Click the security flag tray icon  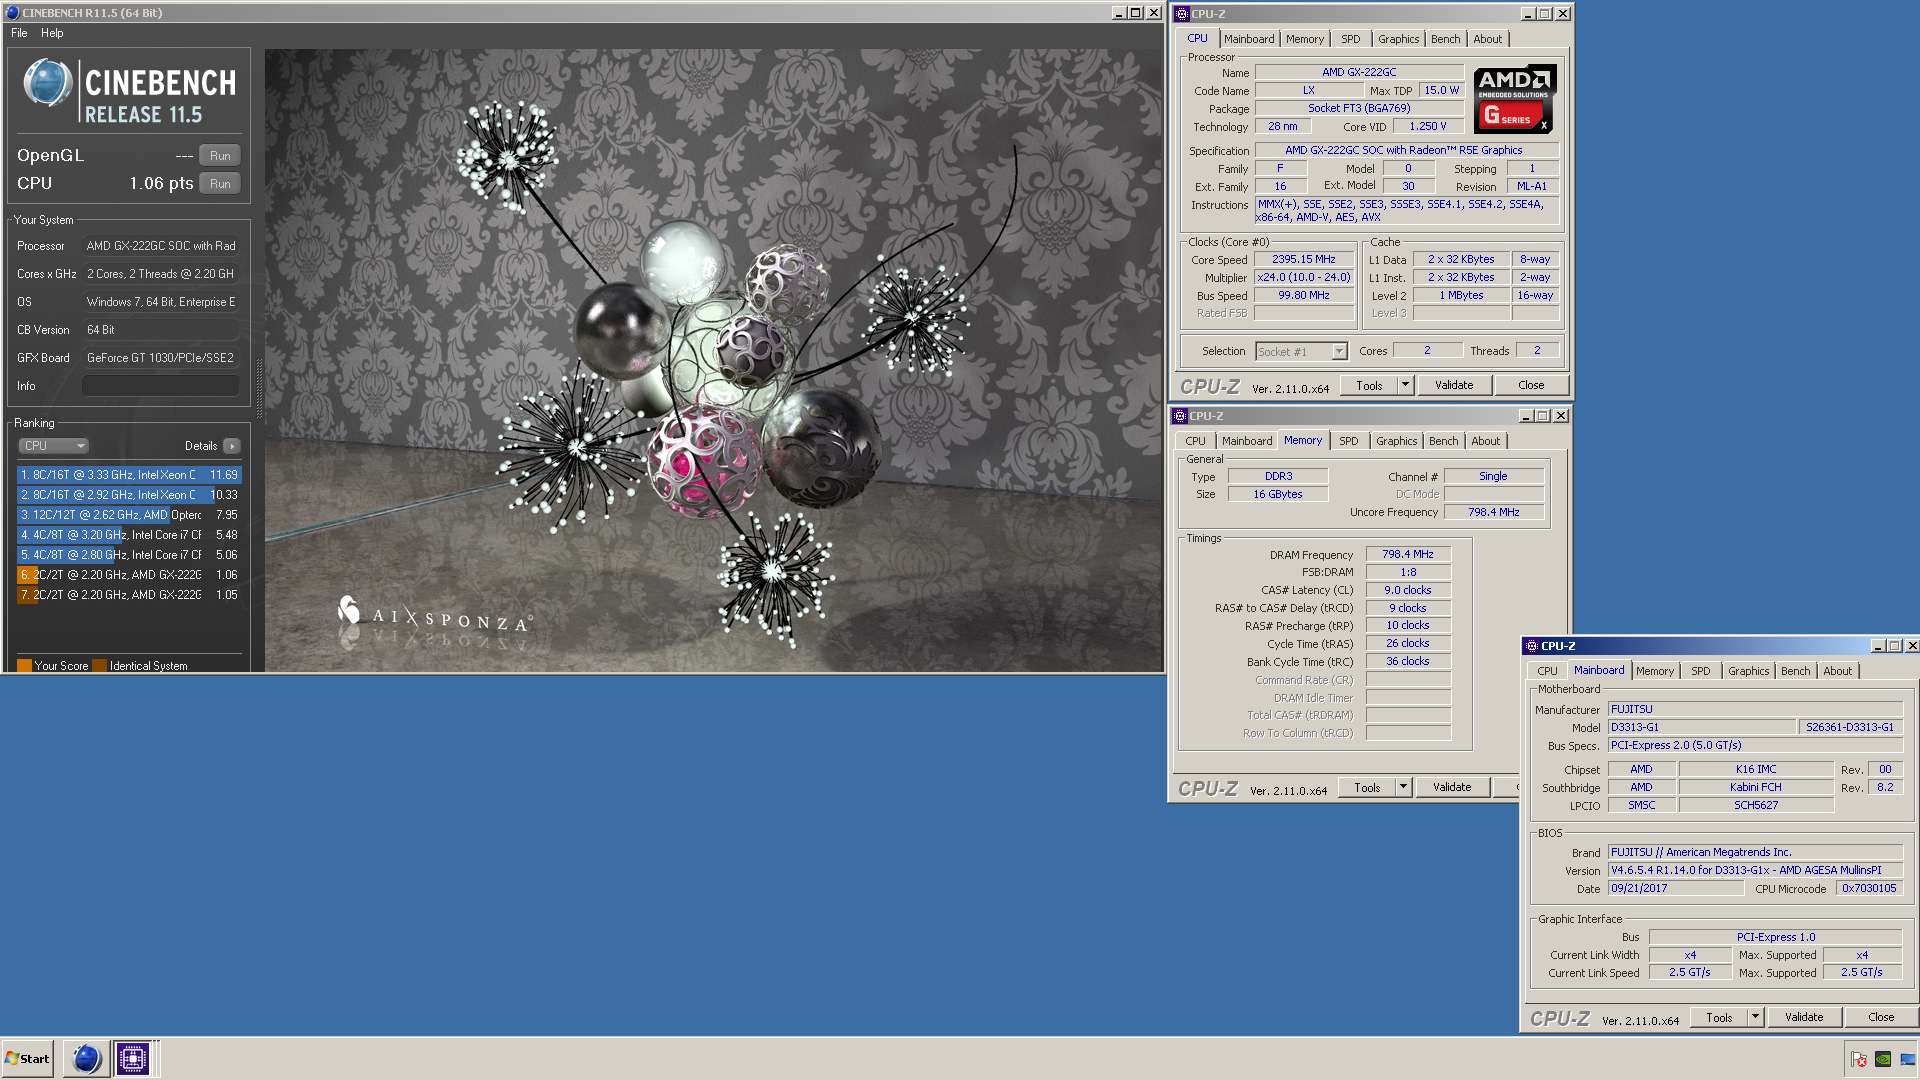[x=1859, y=1060]
